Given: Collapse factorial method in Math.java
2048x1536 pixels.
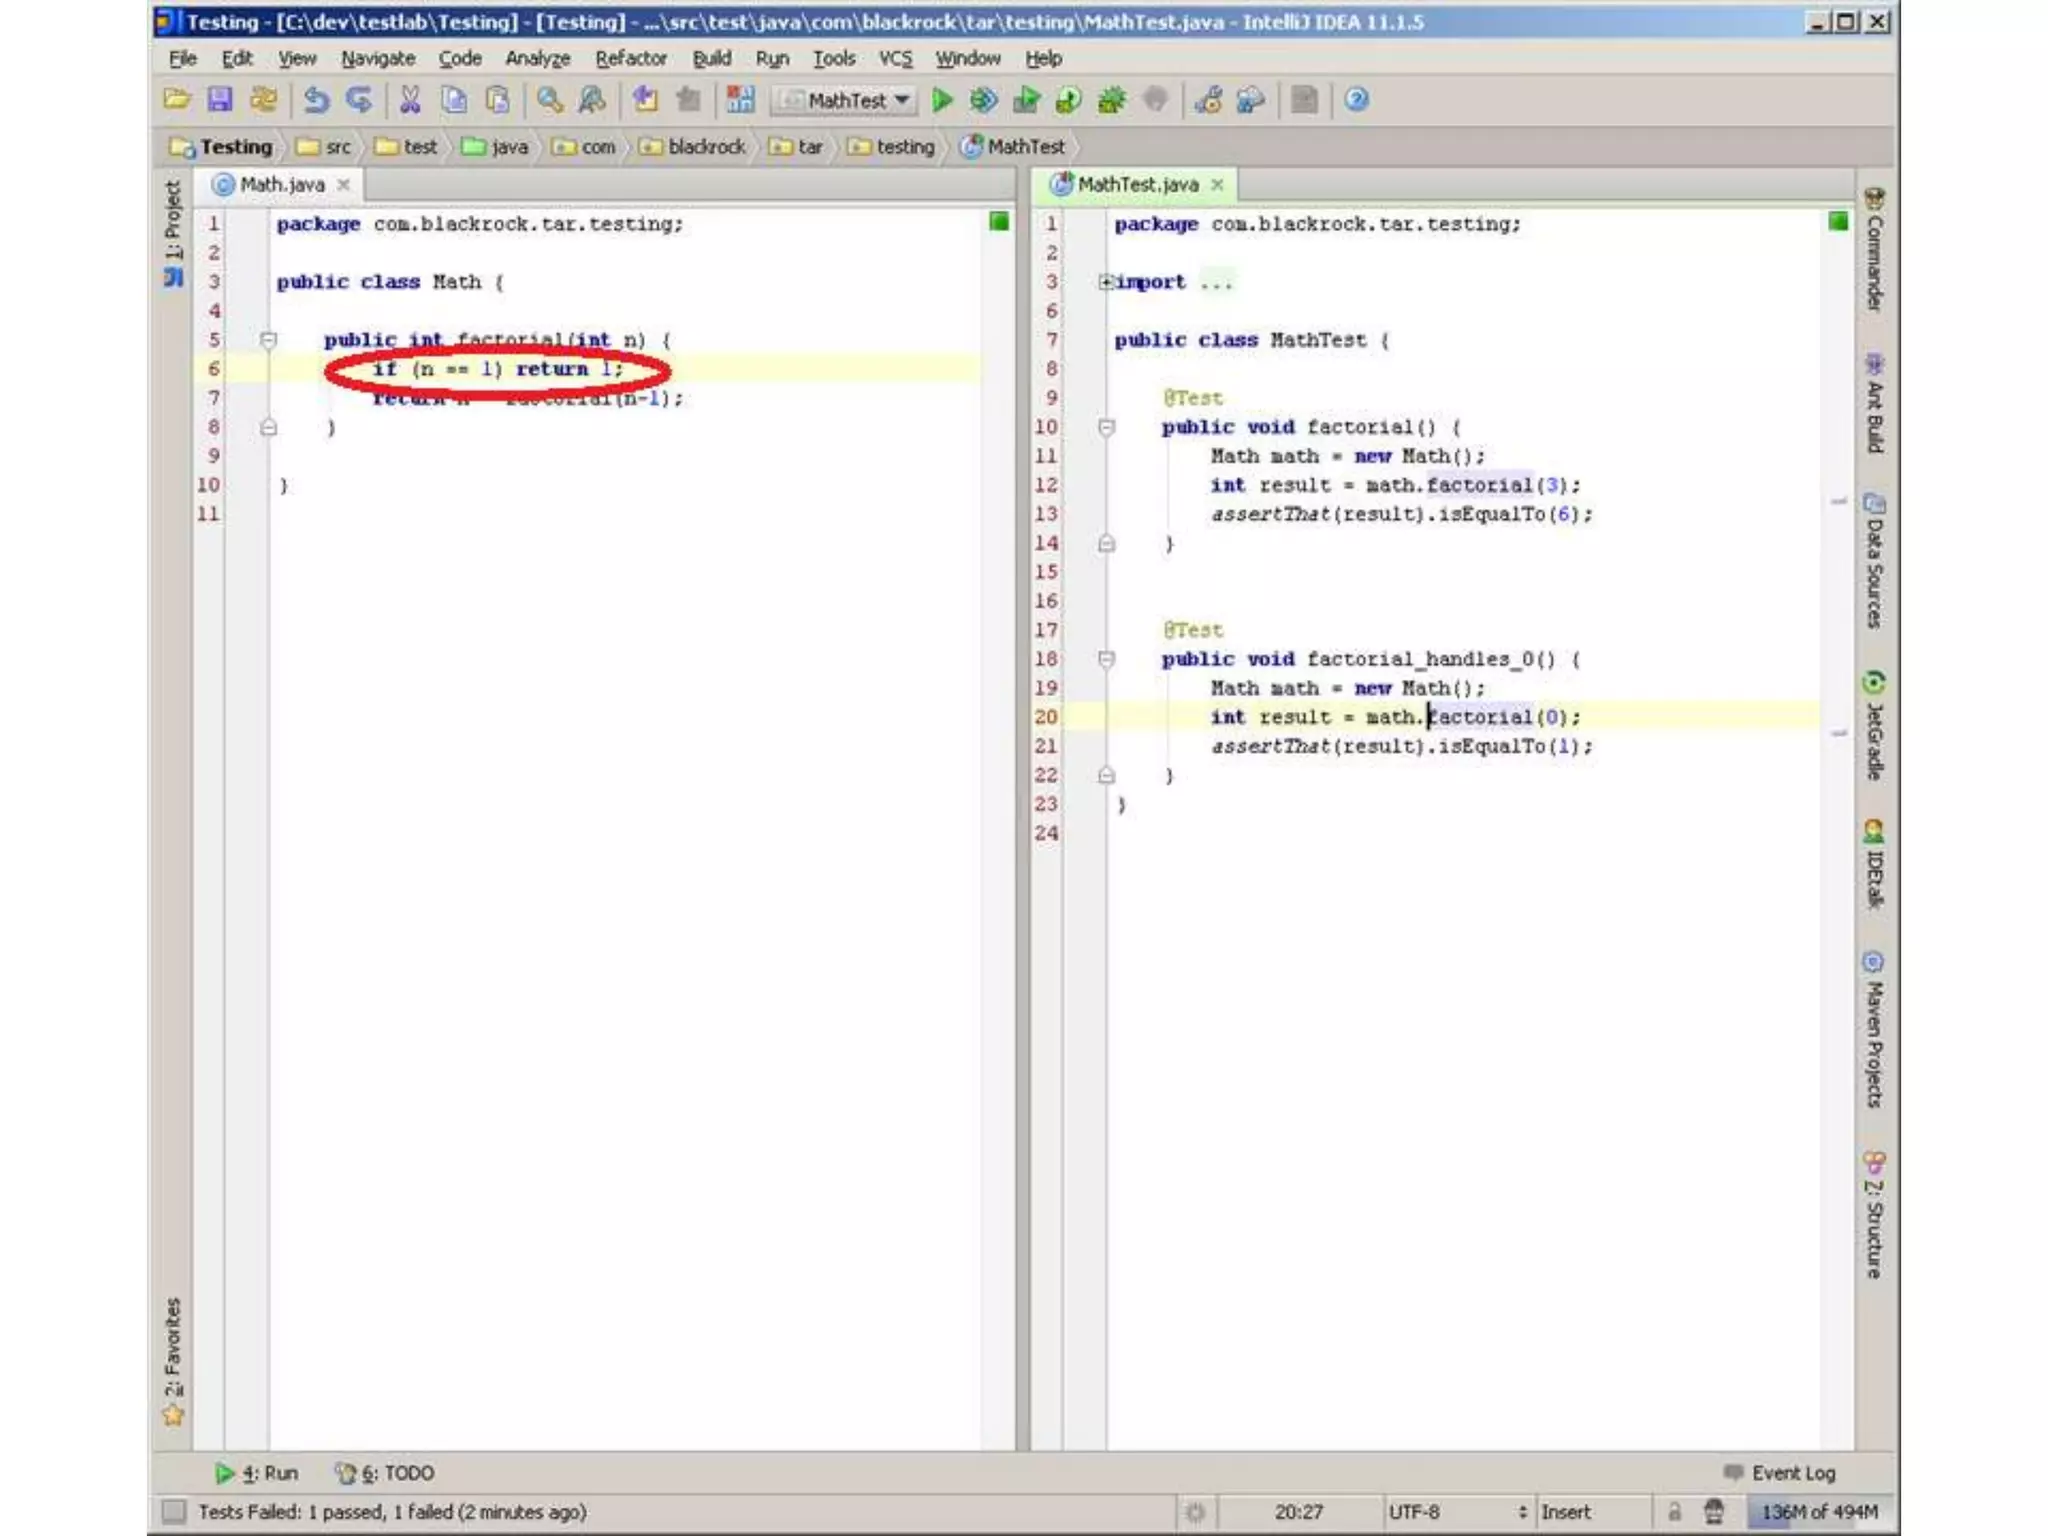Looking at the screenshot, I should (x=268, y=340).
